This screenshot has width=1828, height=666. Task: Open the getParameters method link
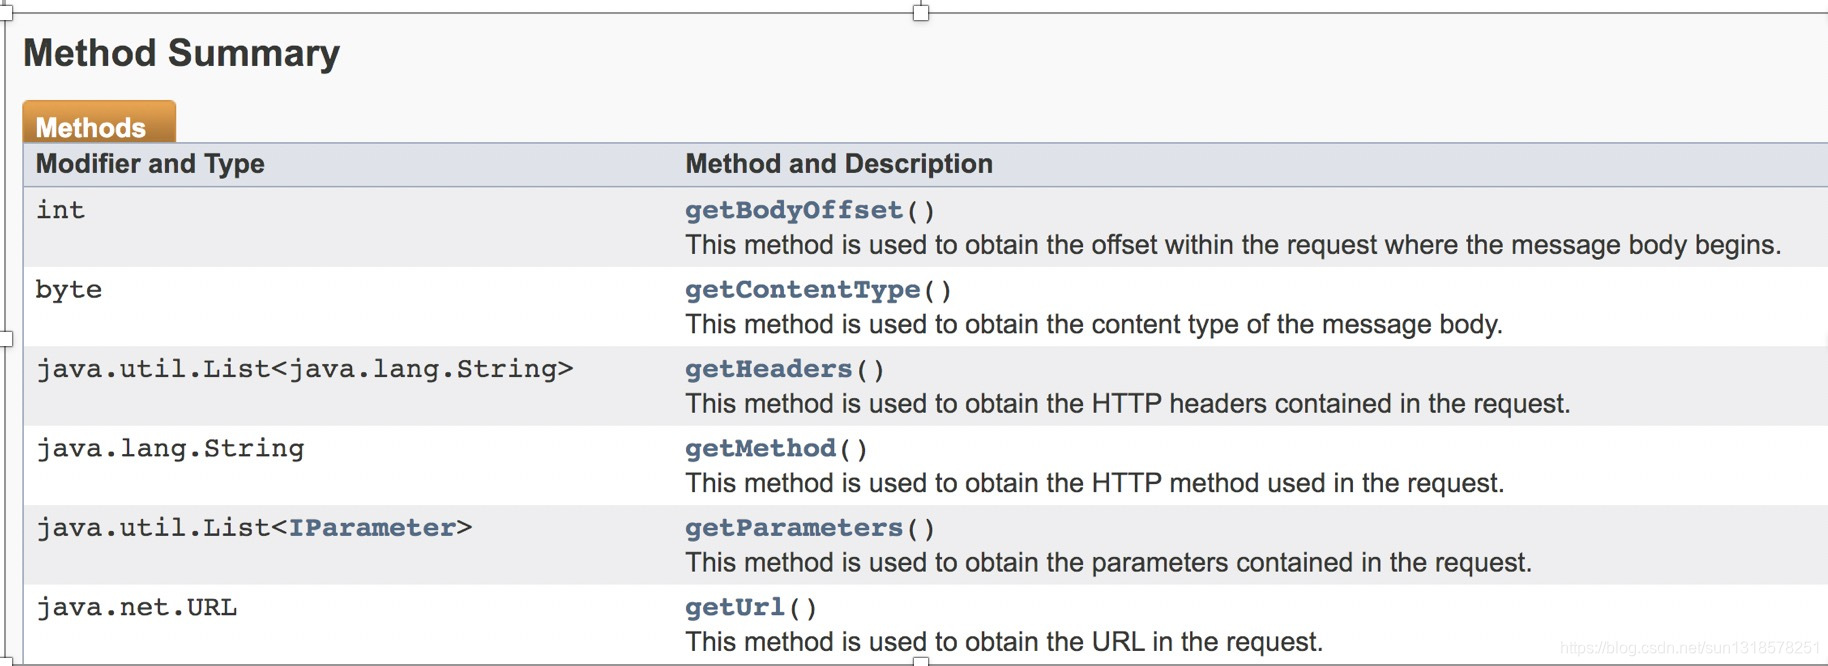pyautogui.click(x=794, y=528)
